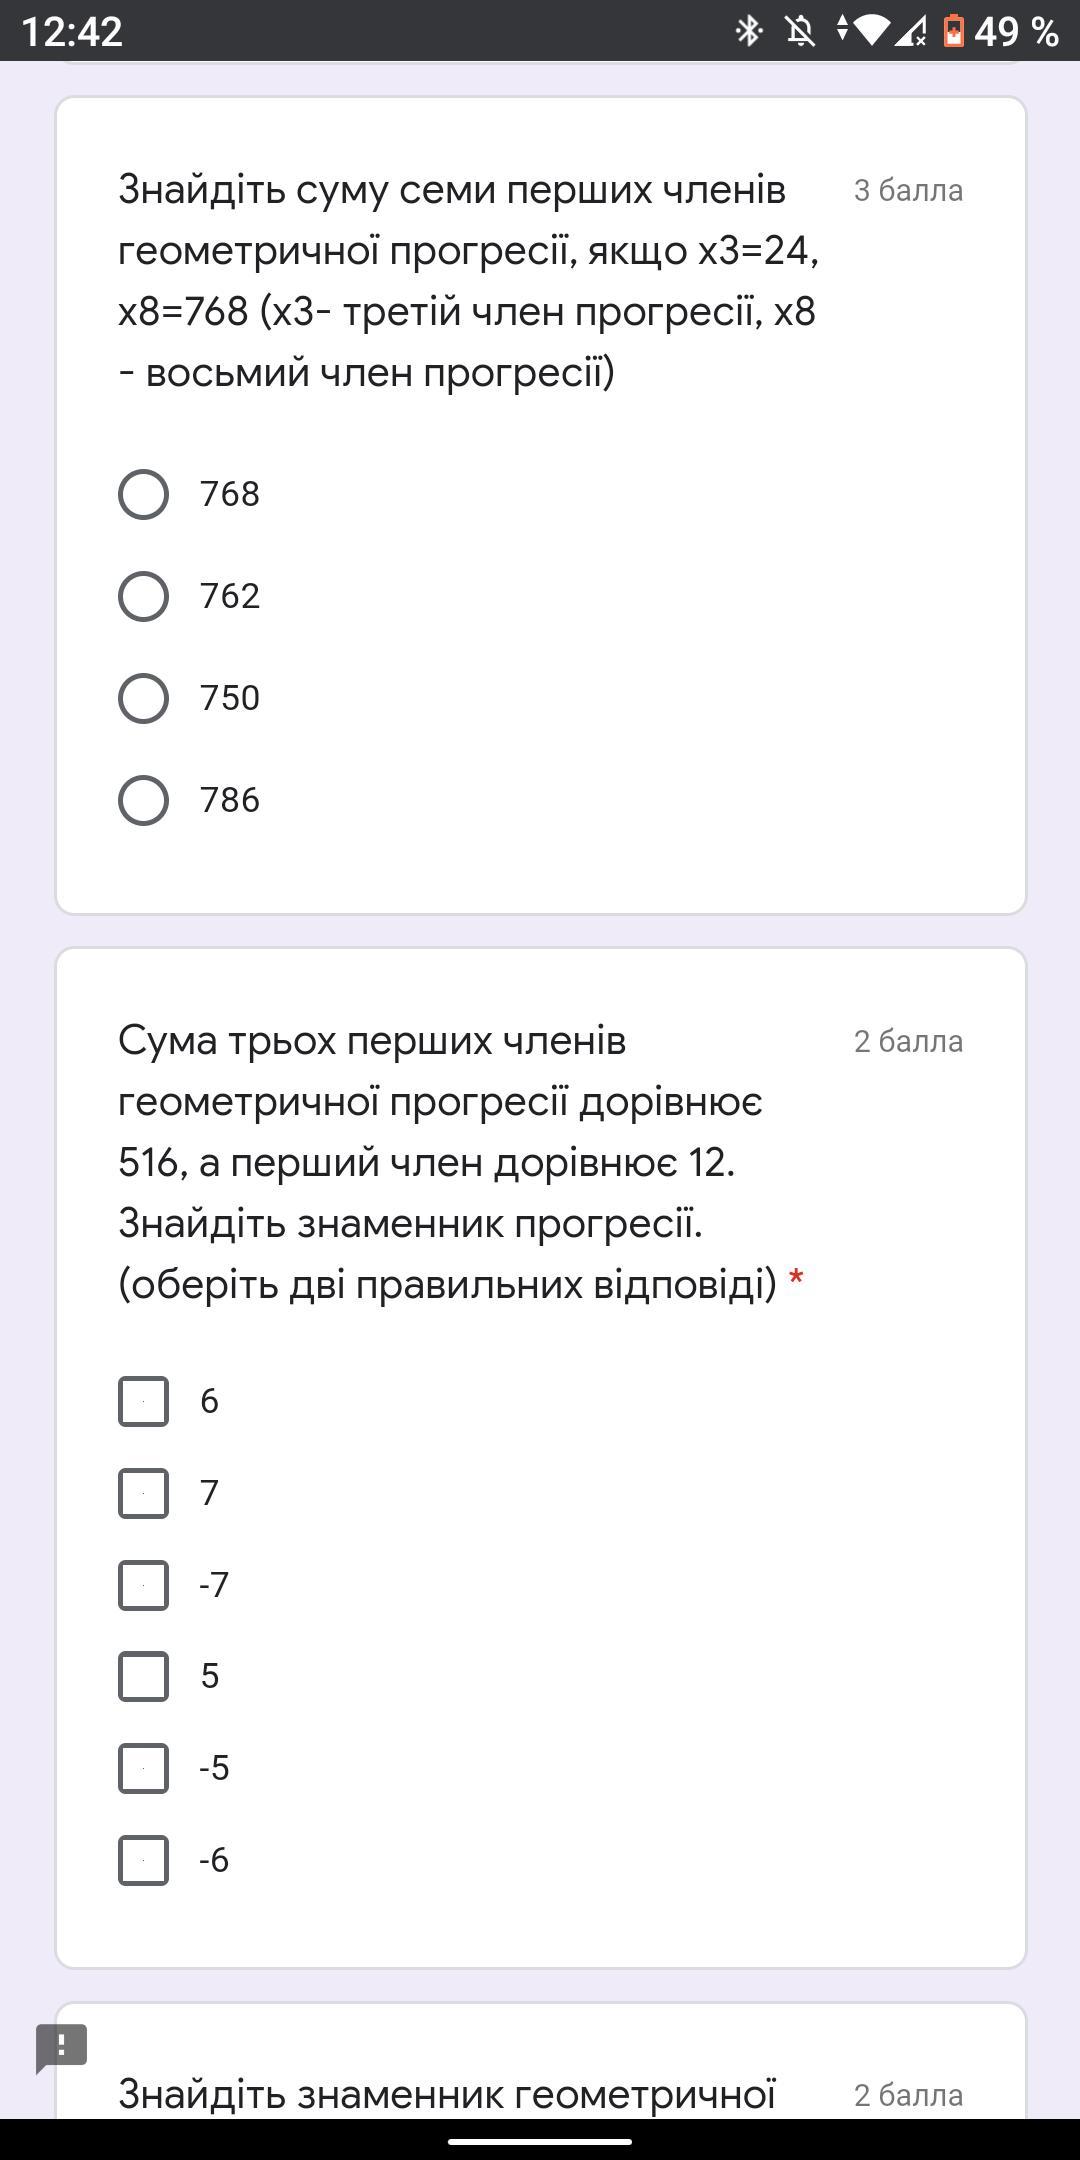Choose the 750 answer option

tap(143, 699)
